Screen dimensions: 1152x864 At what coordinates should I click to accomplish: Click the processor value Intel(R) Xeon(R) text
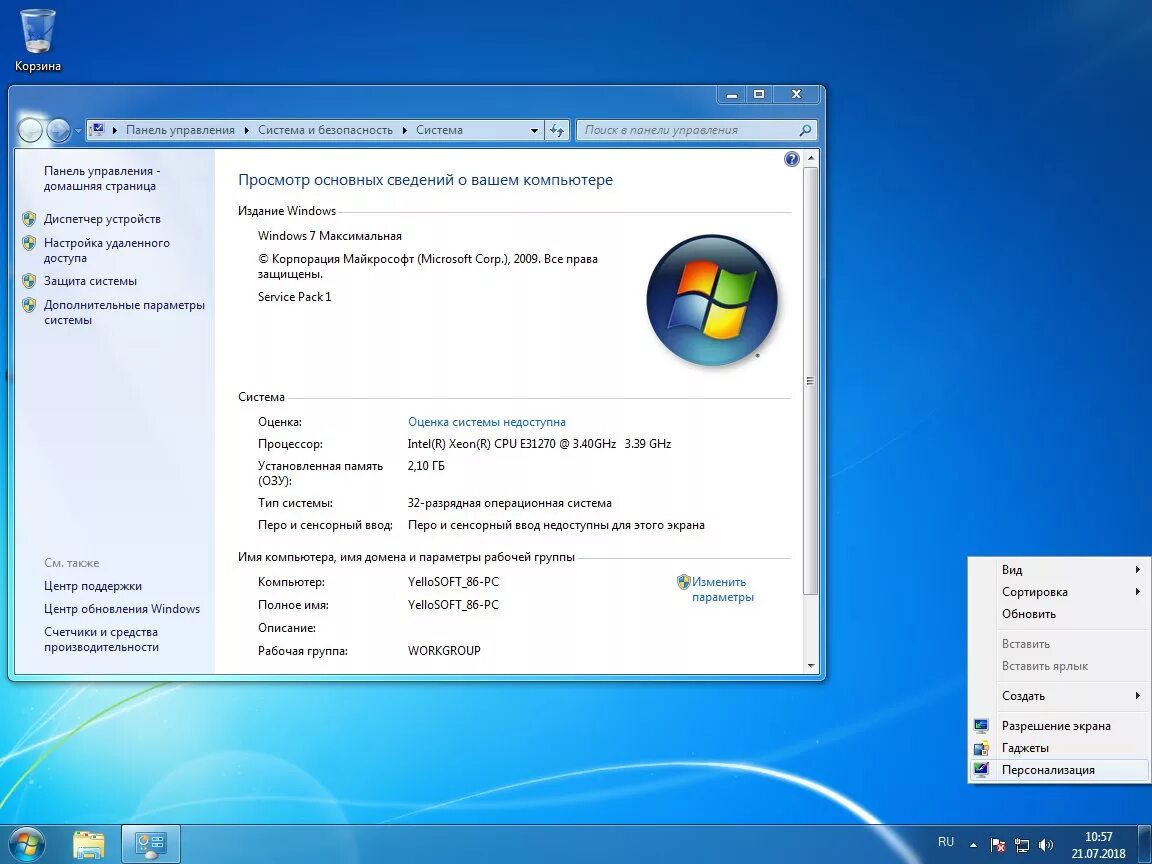(539, 444)
